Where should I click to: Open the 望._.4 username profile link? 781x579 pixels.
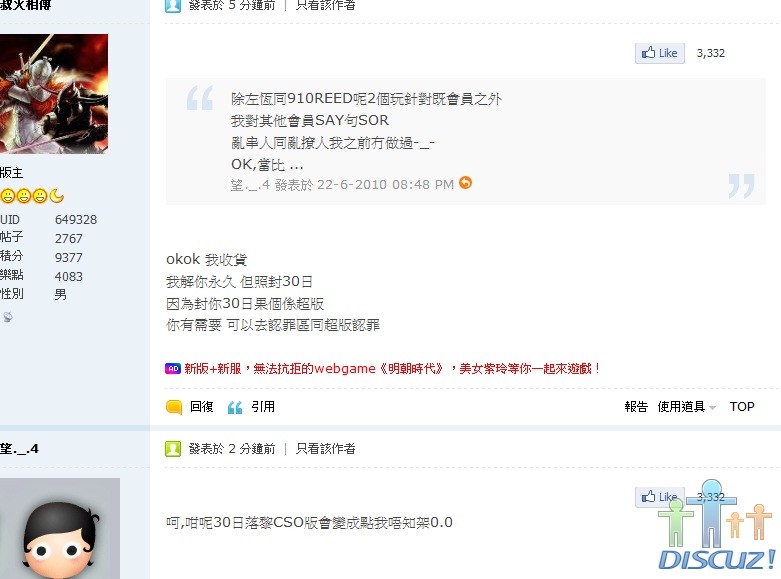coord(19,449)
